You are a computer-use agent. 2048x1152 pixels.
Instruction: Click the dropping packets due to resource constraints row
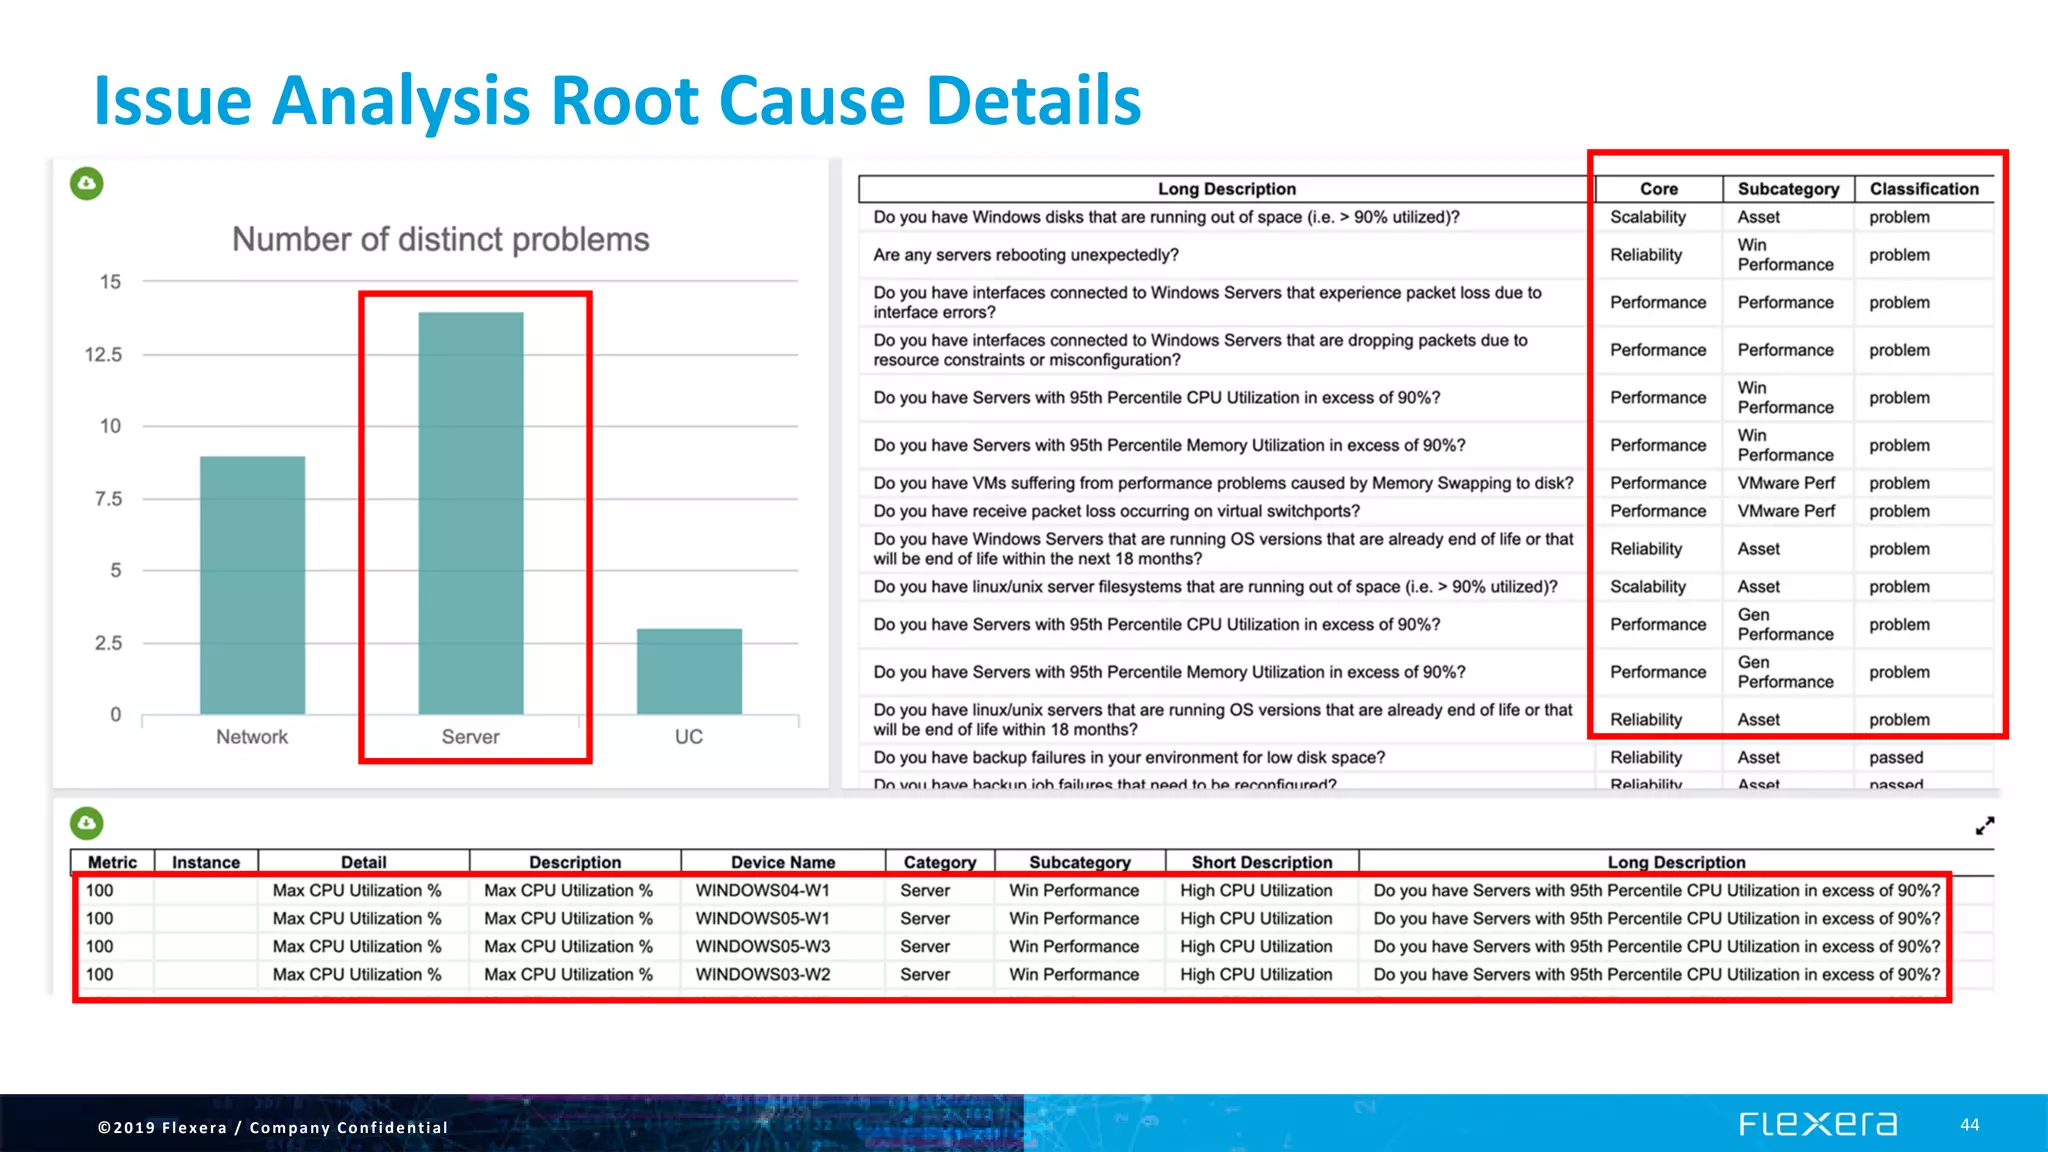point(1426,350)
